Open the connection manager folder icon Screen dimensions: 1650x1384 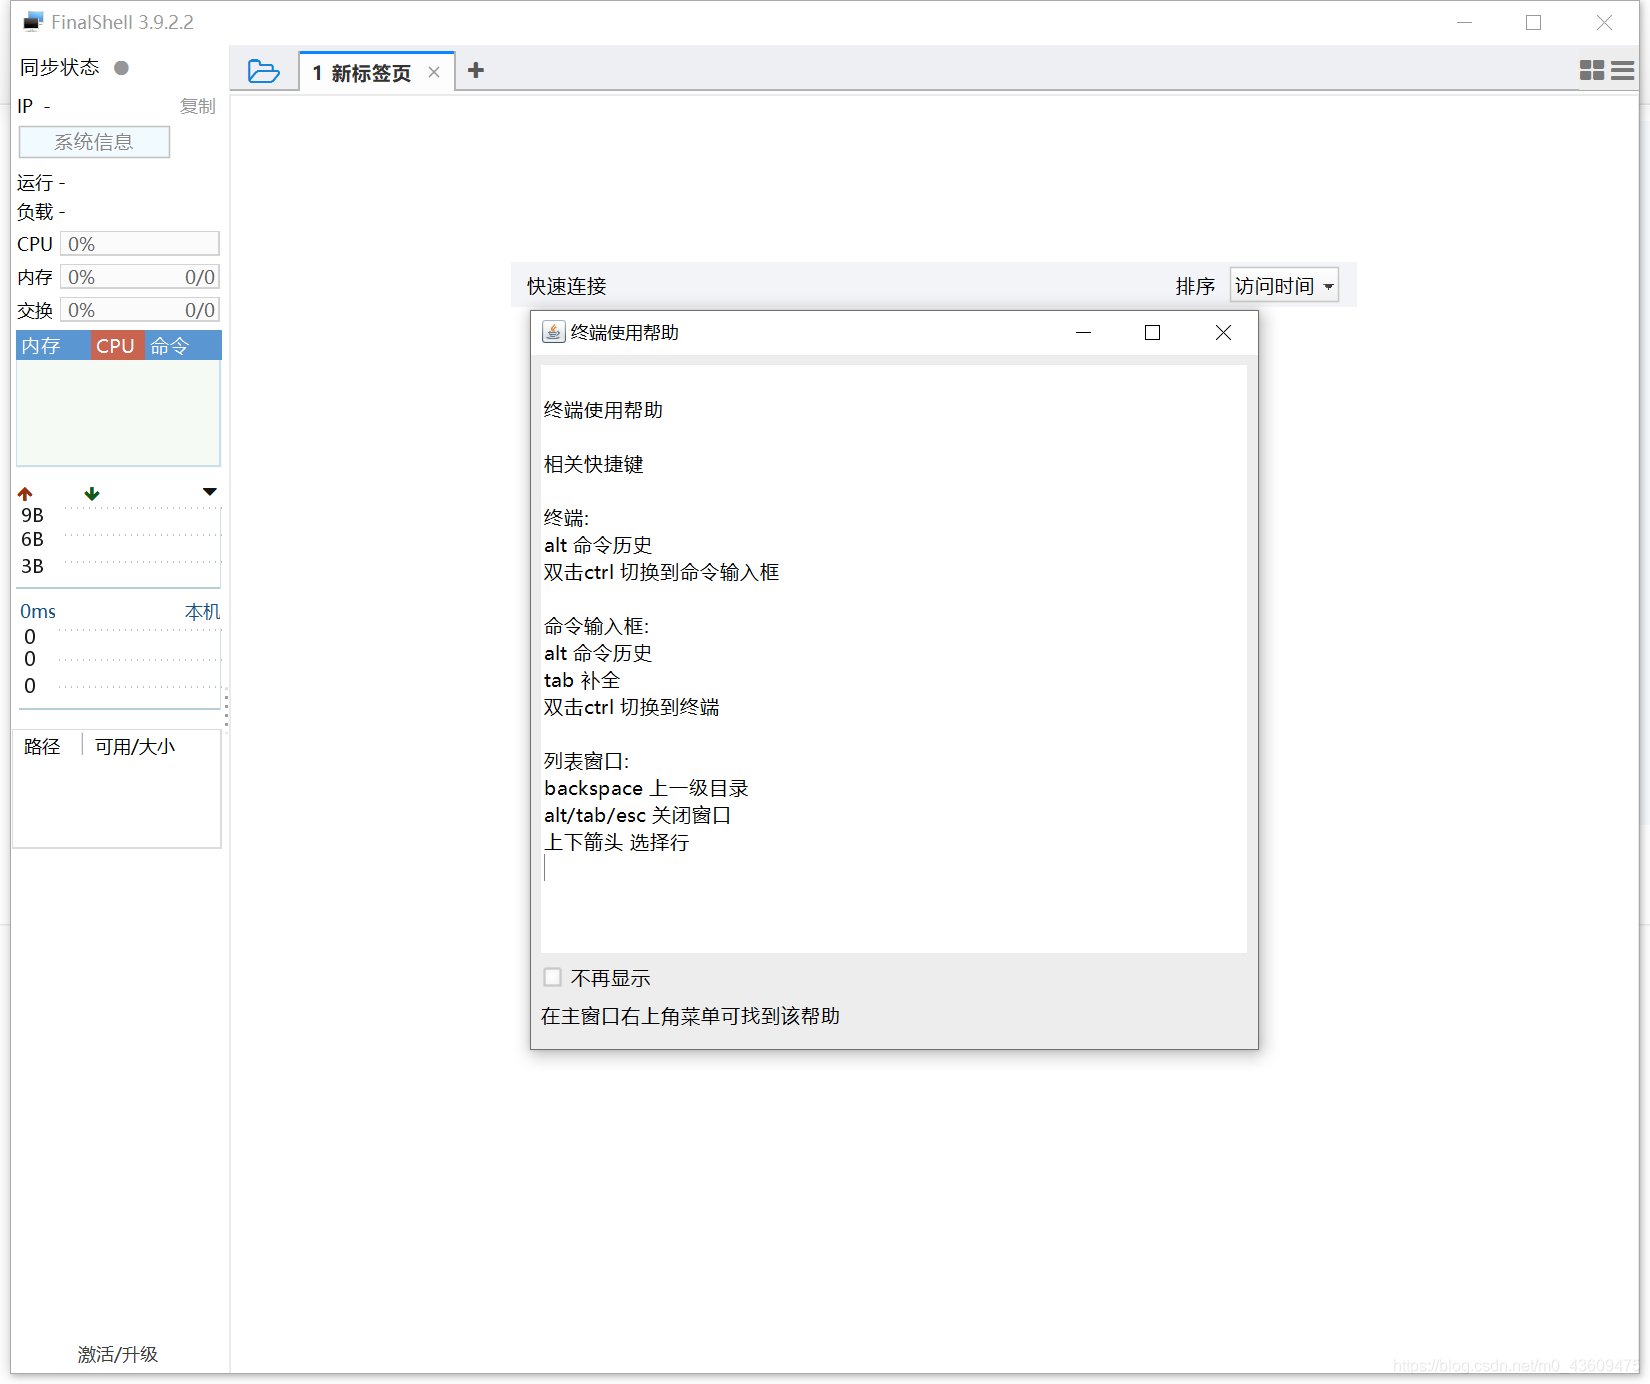click(264, 71)
